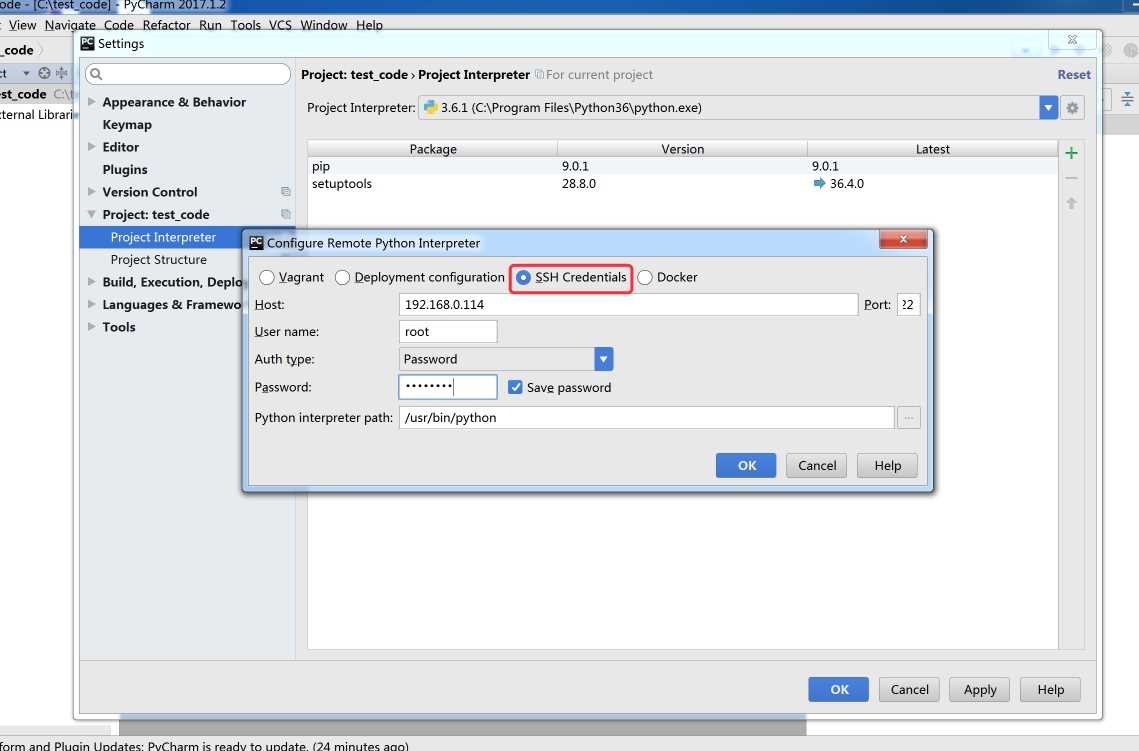1139x751 pixels.
Task: Open the Window menu
Action: [324, 25]
